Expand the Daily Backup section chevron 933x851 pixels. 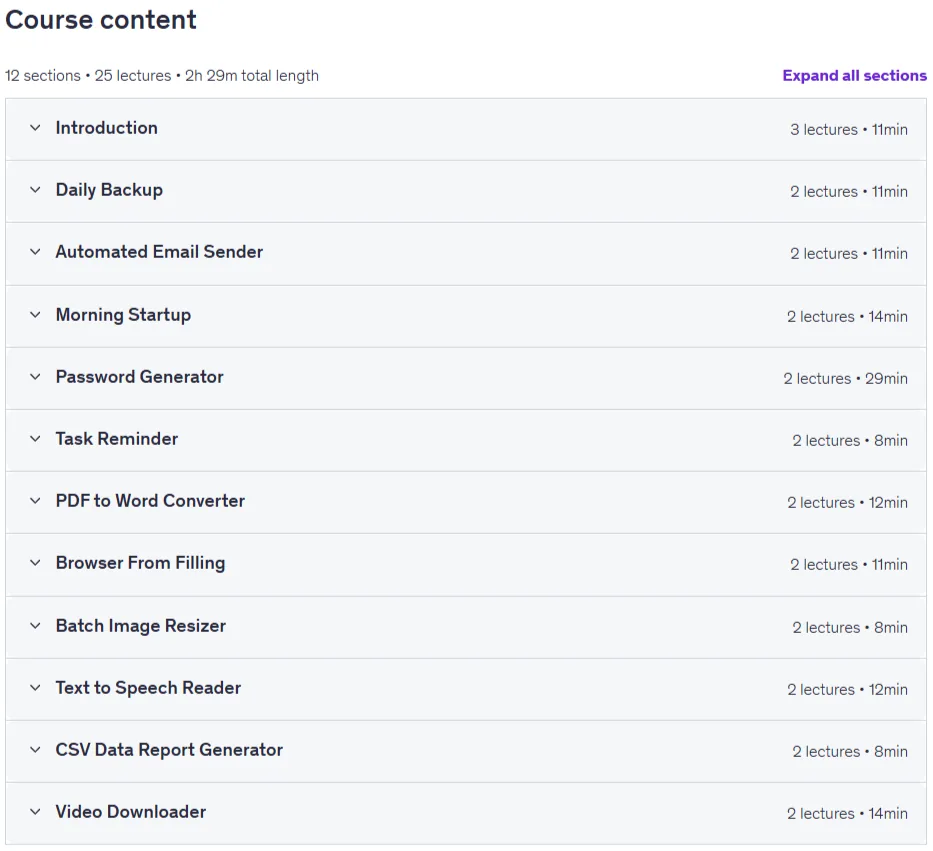[x=35, y=190]
